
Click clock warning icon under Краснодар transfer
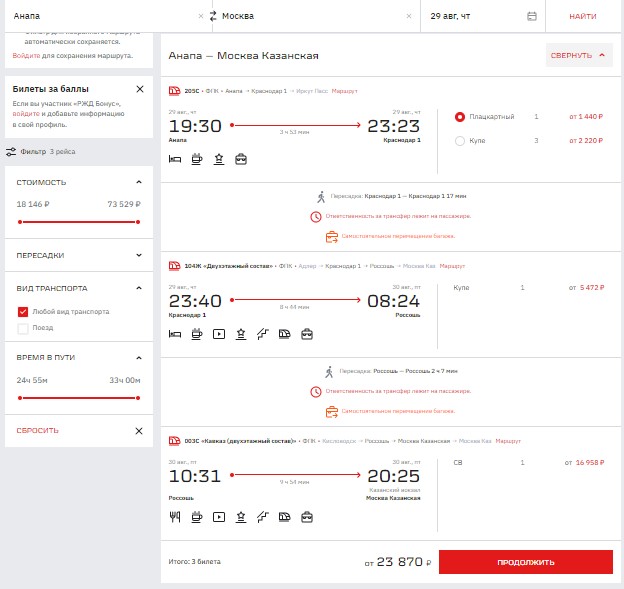pos(316,217)
